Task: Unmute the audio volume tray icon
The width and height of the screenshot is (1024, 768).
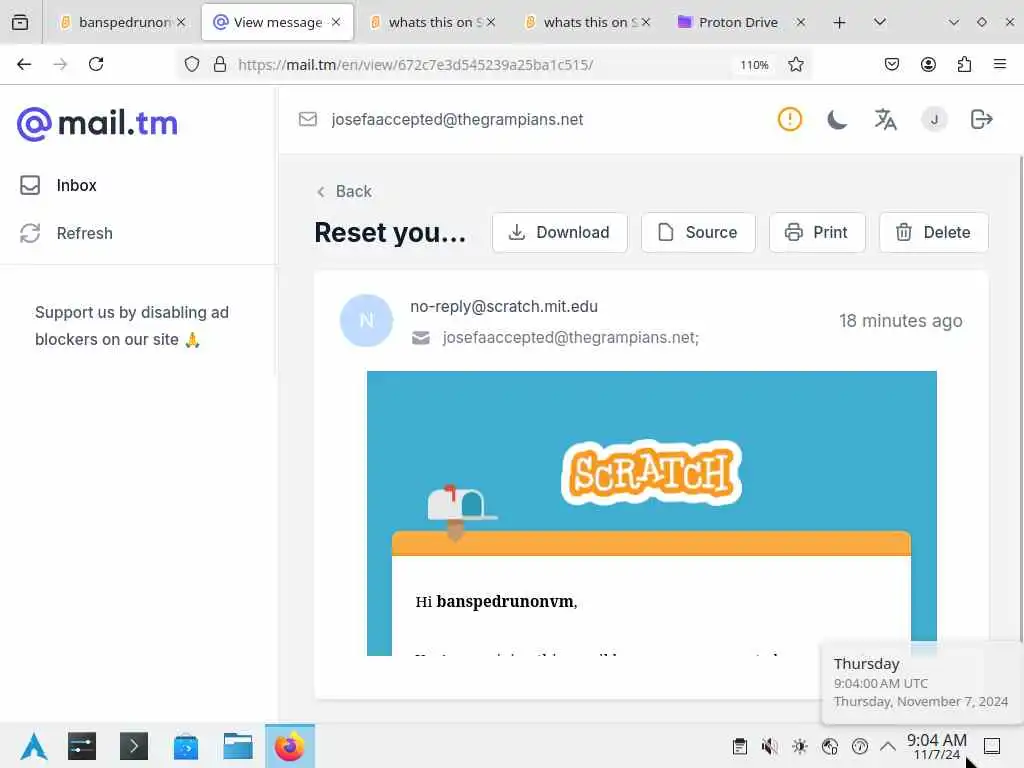Action: pyautogui.click(x=769, y=746)
